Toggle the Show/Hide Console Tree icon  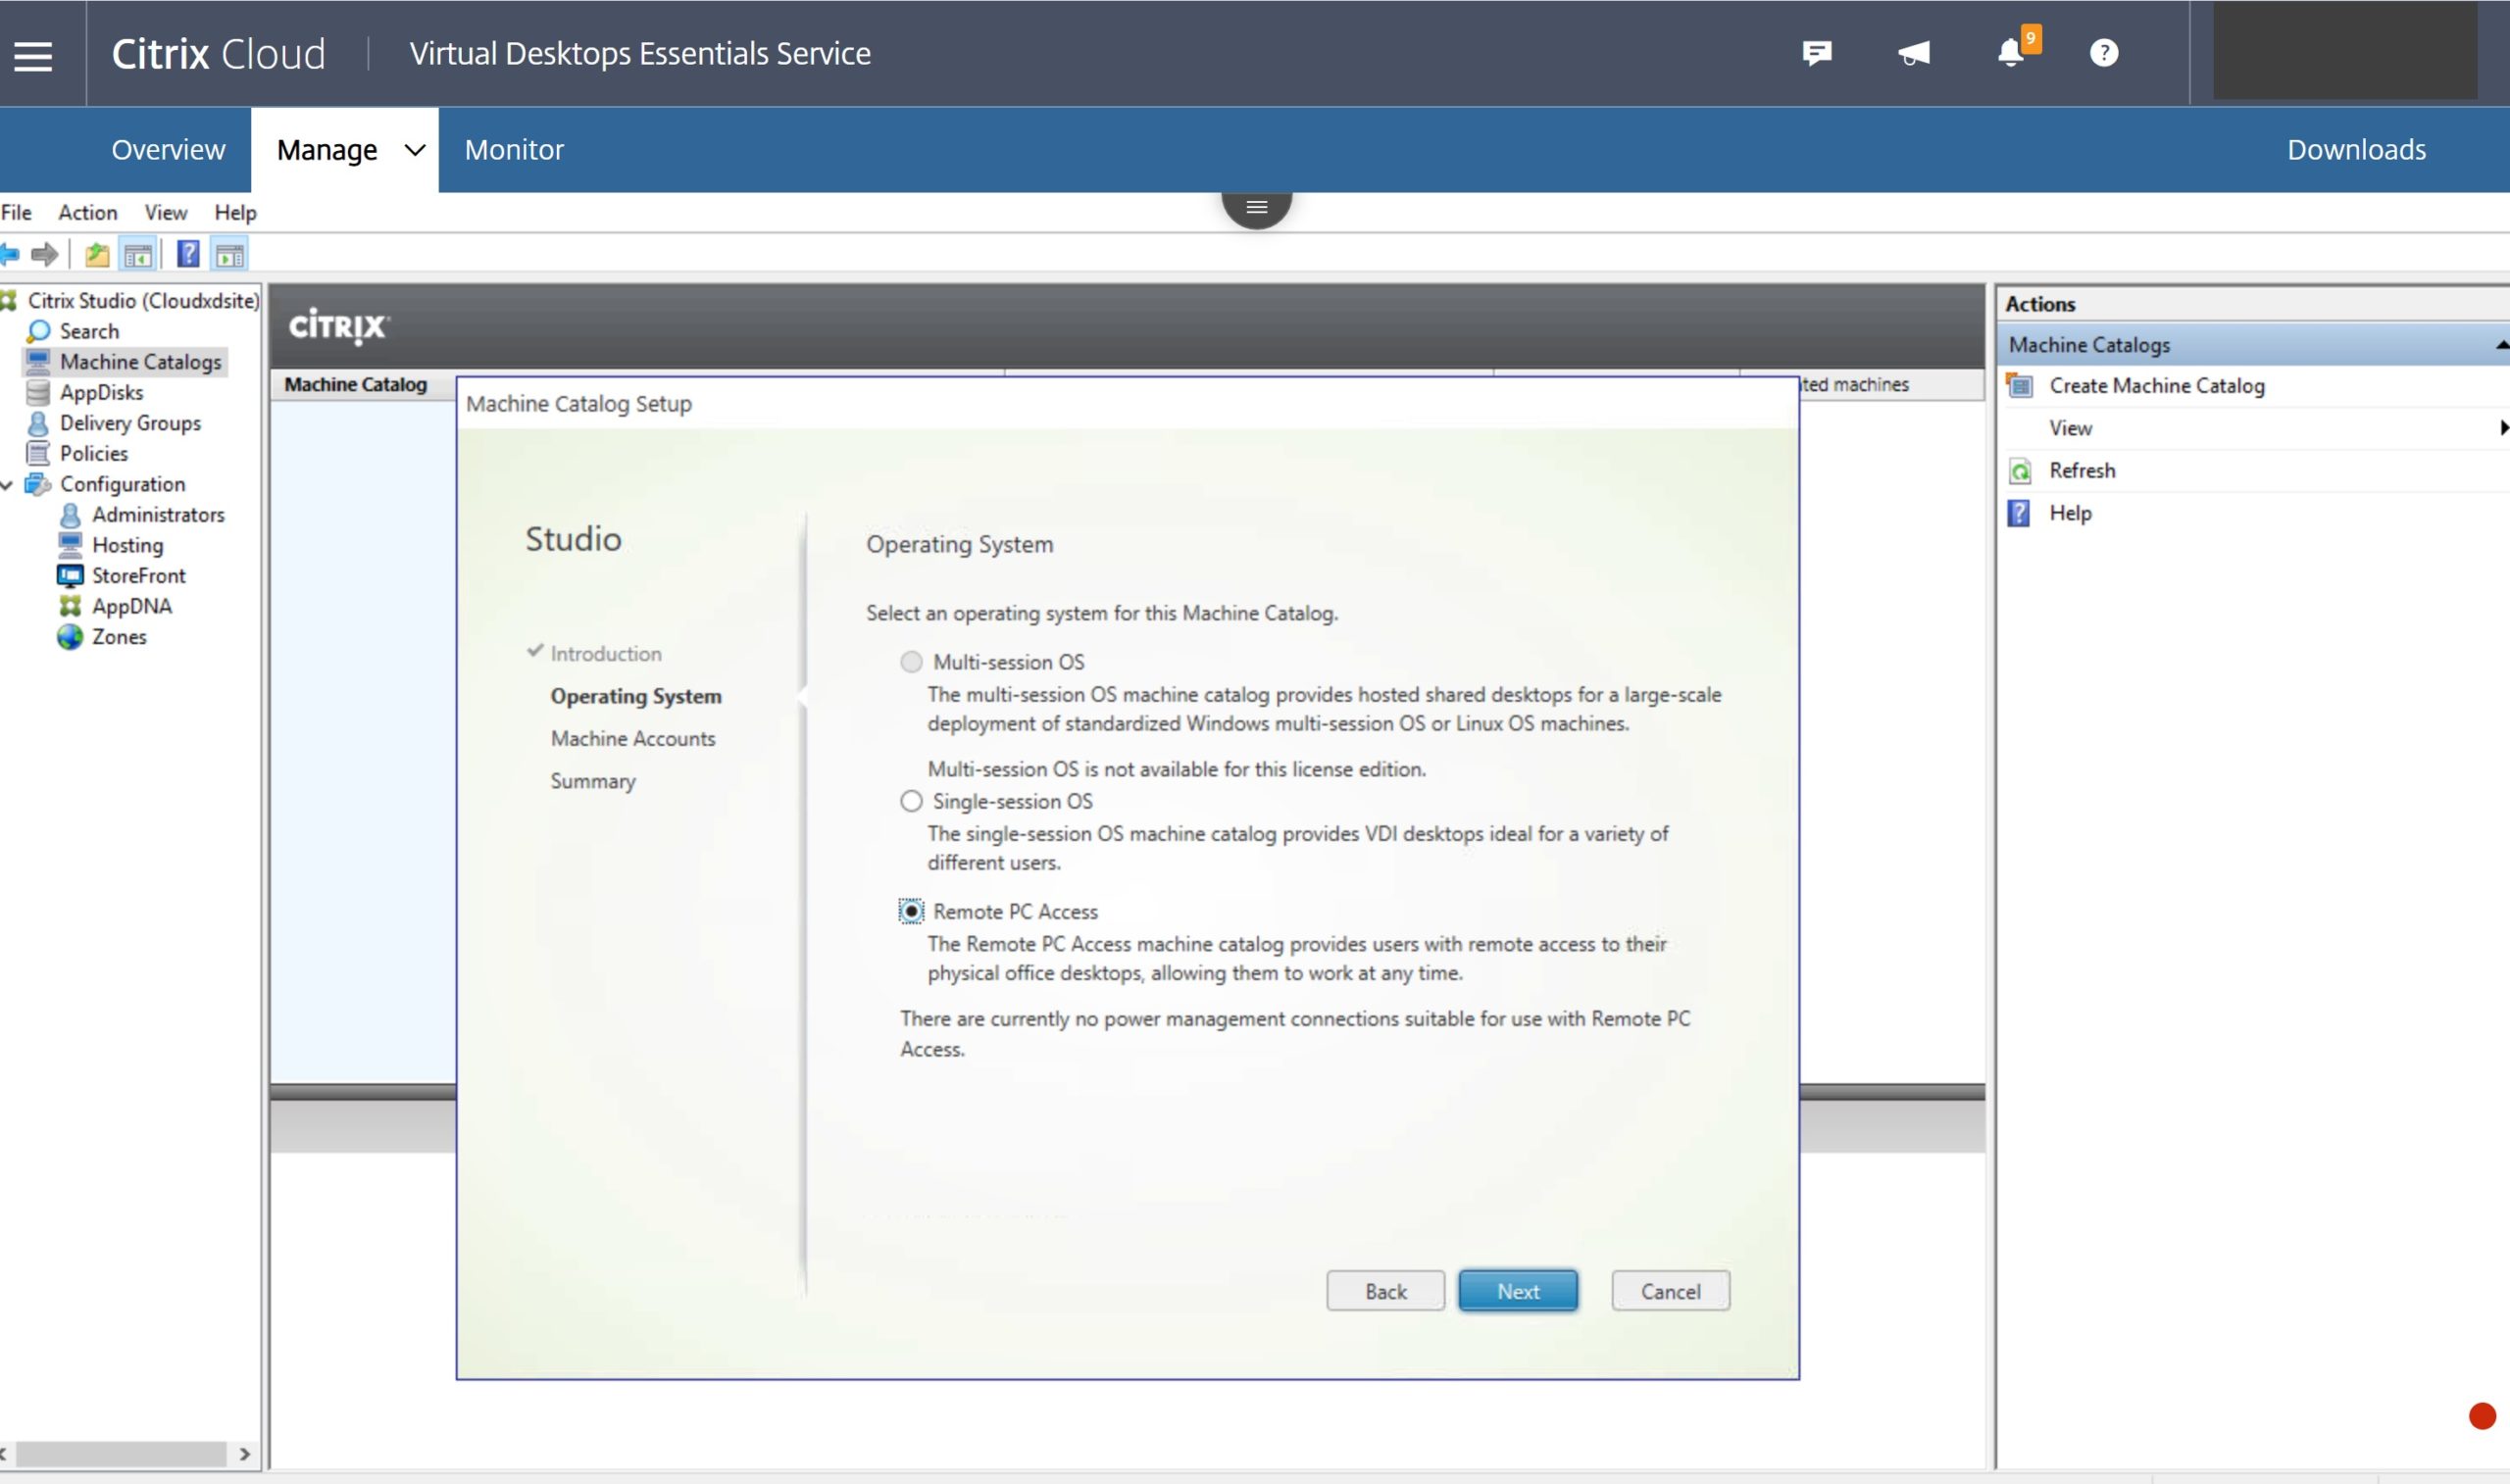138,255
